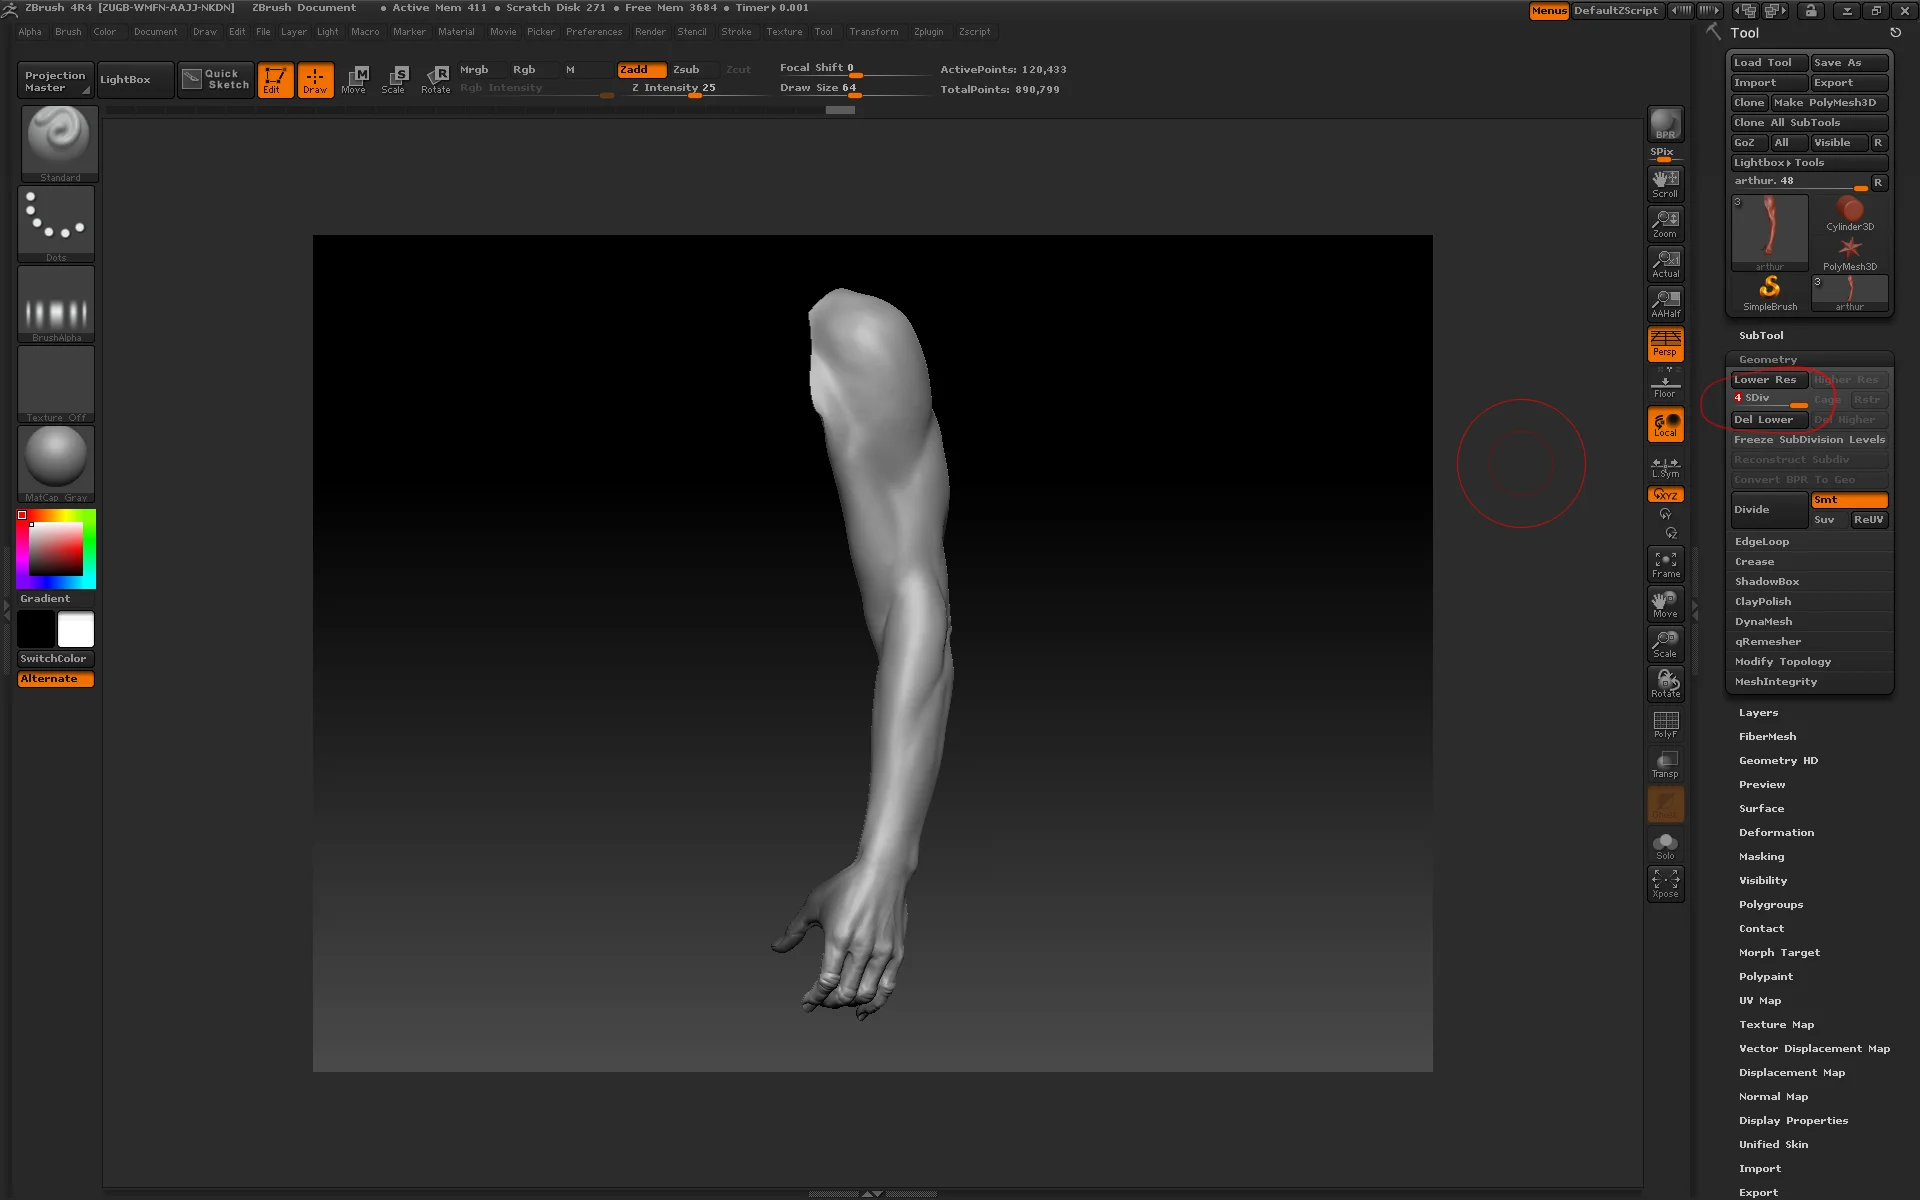Expand the Displacement Map section
The image size is (1920, 1200).
[x=1792, y=1073]
